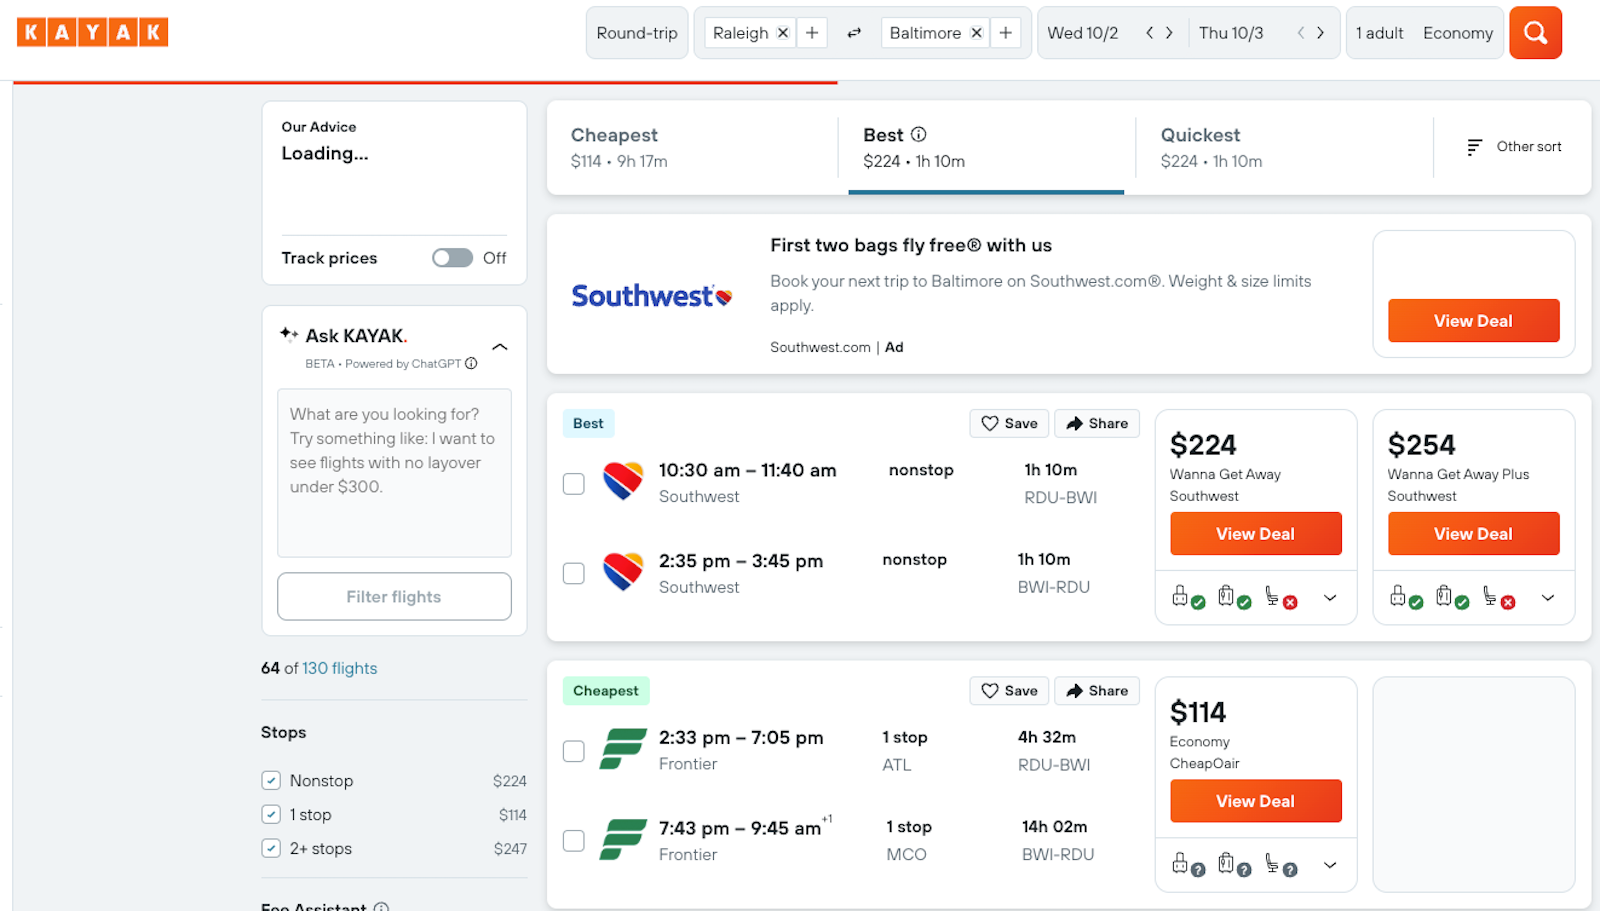Expand baggage details for $224 fare
Screen dimensions: 1600x911
tap(1330, 598)
